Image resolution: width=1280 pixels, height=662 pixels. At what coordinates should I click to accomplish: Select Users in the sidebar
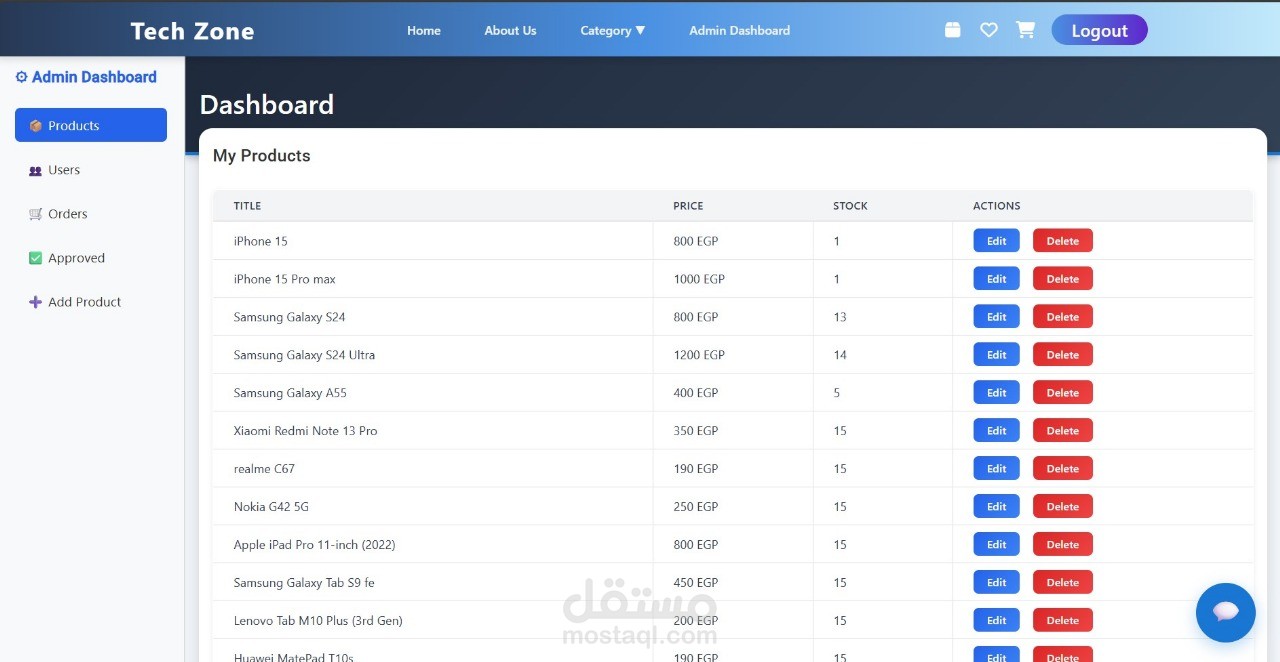click(x=91, y=170)
